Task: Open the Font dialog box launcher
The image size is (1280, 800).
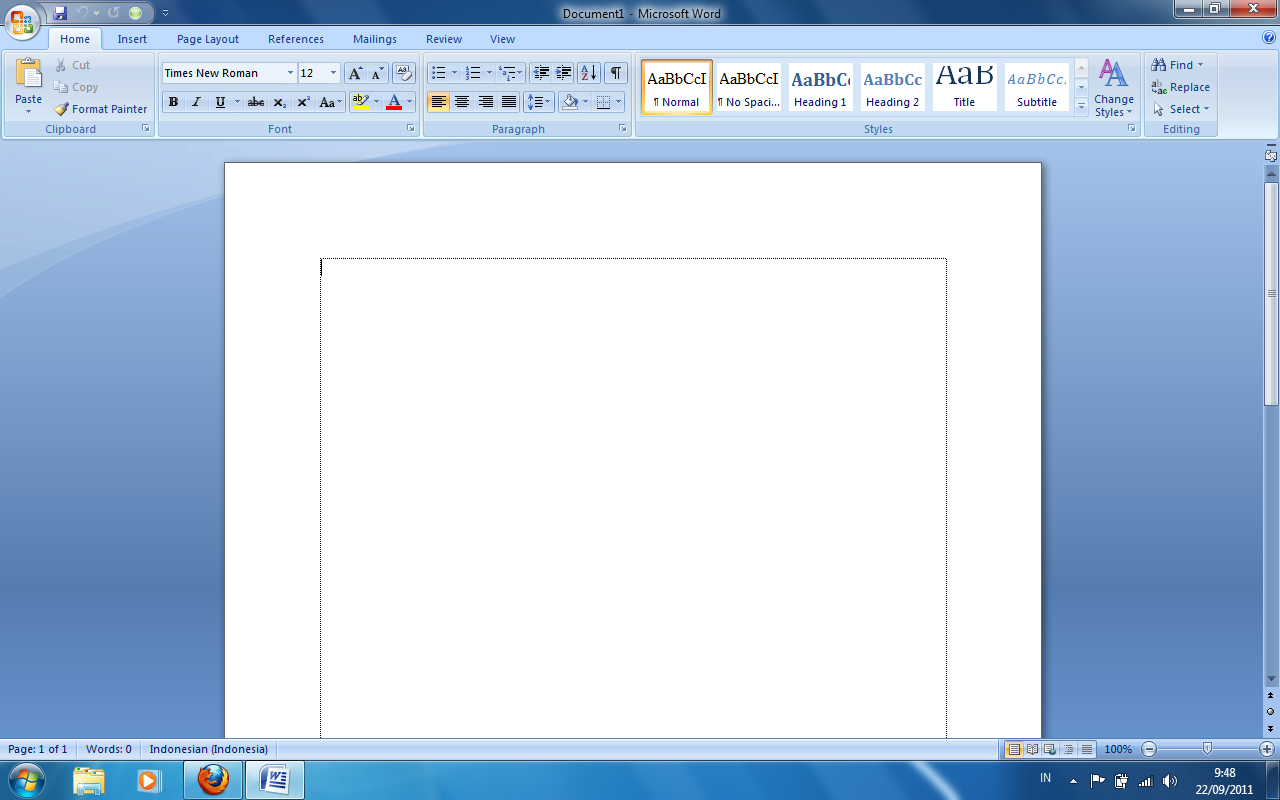Action: click(411, 129)
